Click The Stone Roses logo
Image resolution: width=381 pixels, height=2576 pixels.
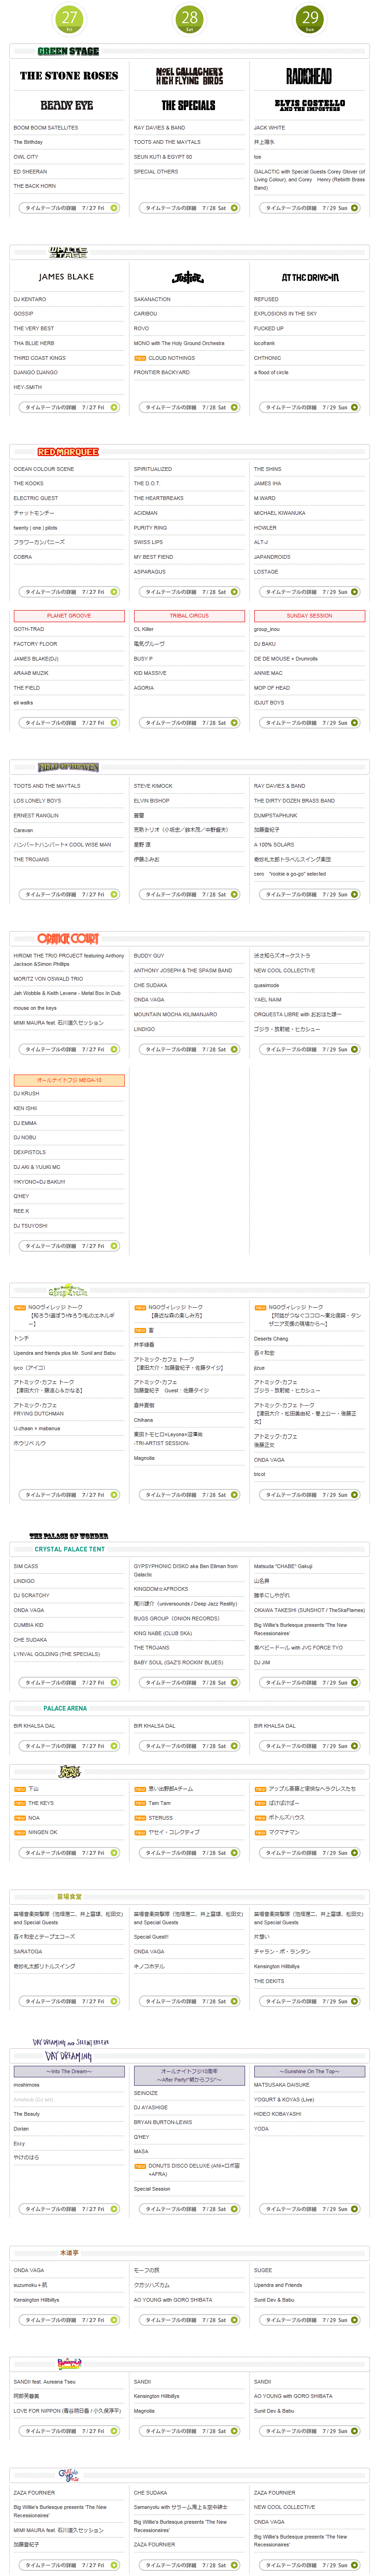(x=69, y=76)
